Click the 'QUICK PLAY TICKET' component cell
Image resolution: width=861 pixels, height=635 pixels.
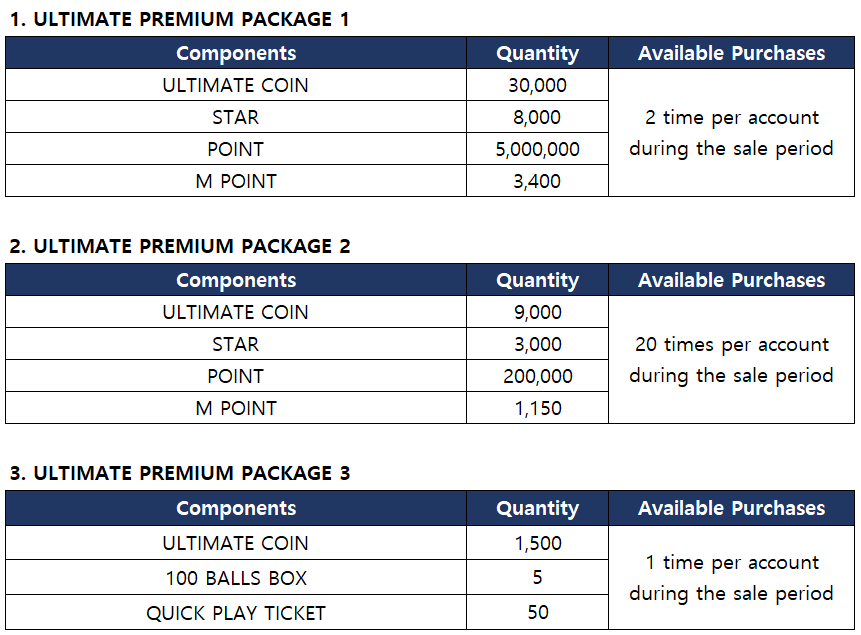pyautogui.click(x=236, y=613)
